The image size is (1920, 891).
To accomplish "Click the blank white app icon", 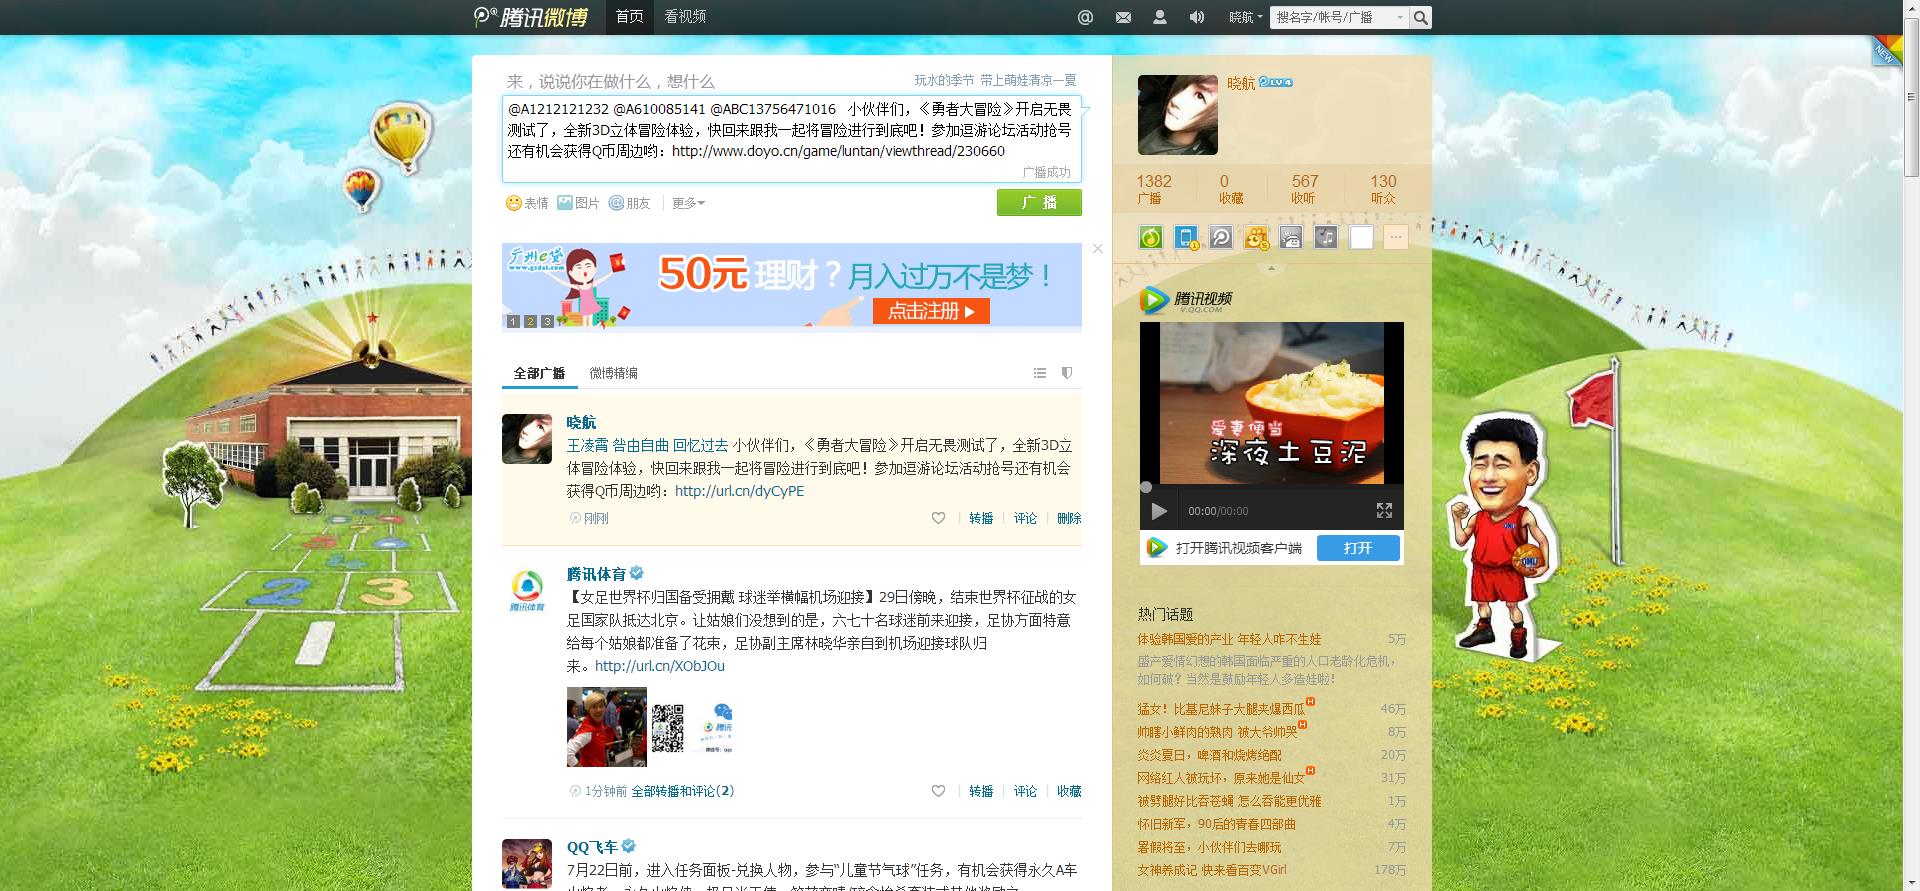I will click(x=1361, y=237).
